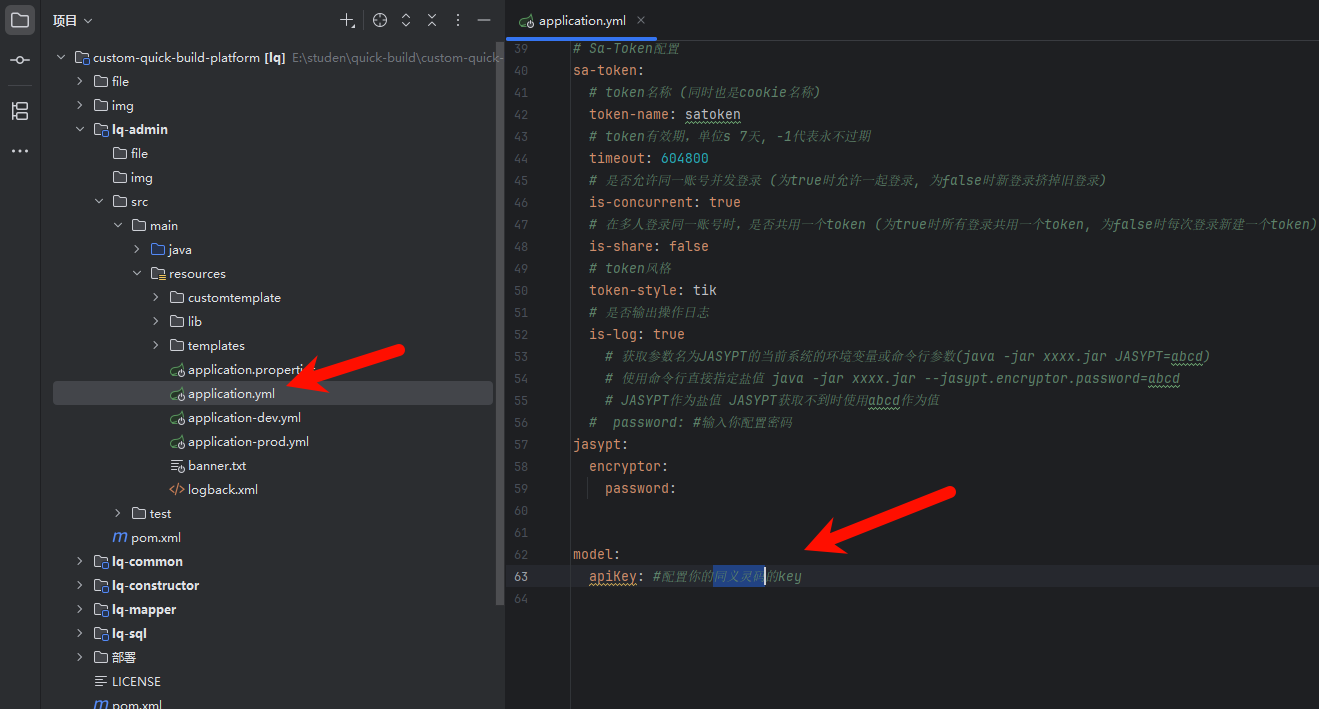Click the Collapse All icon in project panel
This screenshot has width=1319, height=709.
click(432, 20)
